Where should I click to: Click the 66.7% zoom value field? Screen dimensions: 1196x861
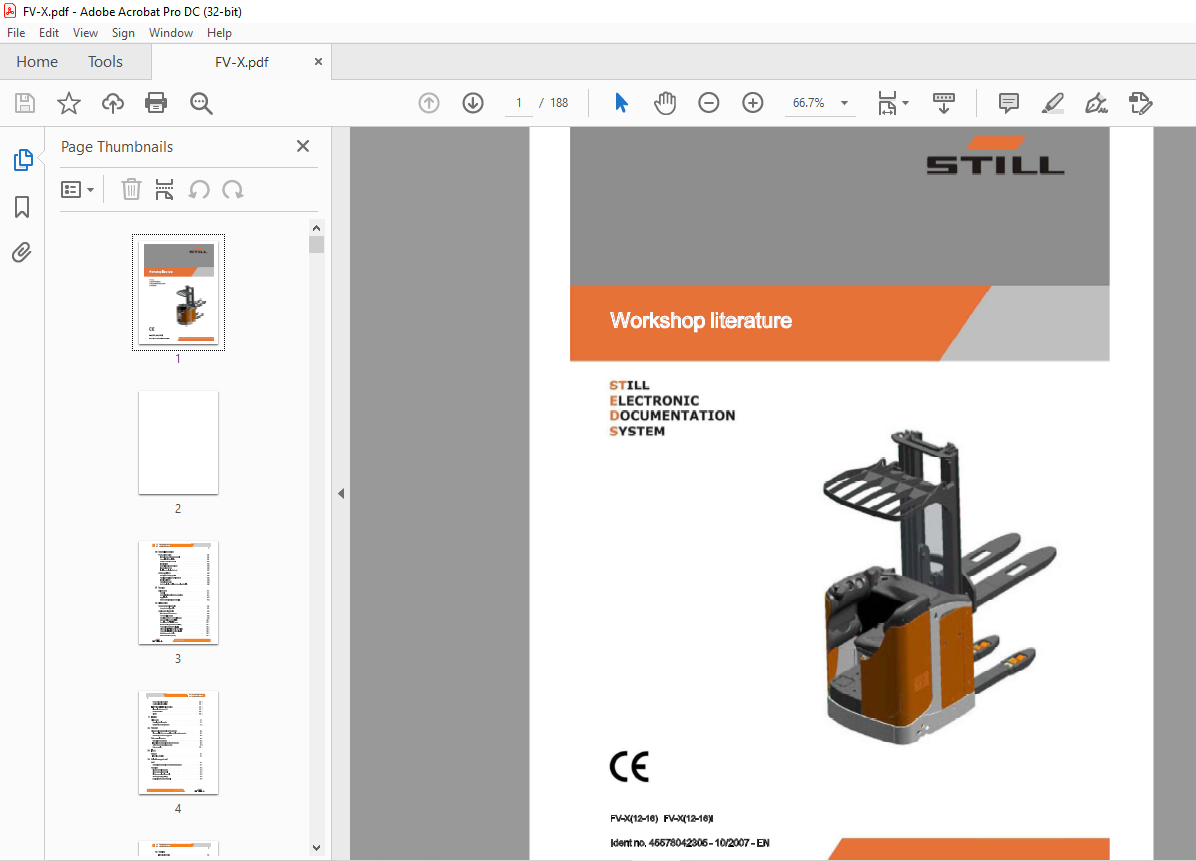pyautogui.click(x=810, y=103)
